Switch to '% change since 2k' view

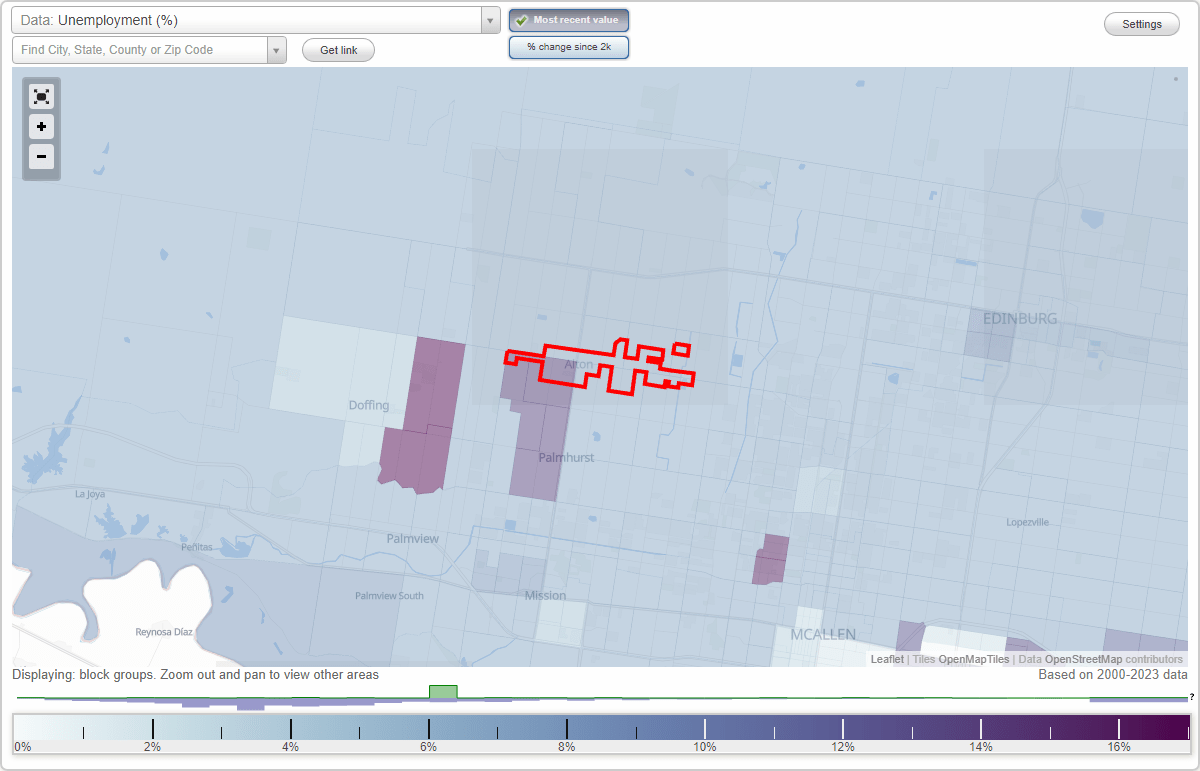[x=569, y=46]
